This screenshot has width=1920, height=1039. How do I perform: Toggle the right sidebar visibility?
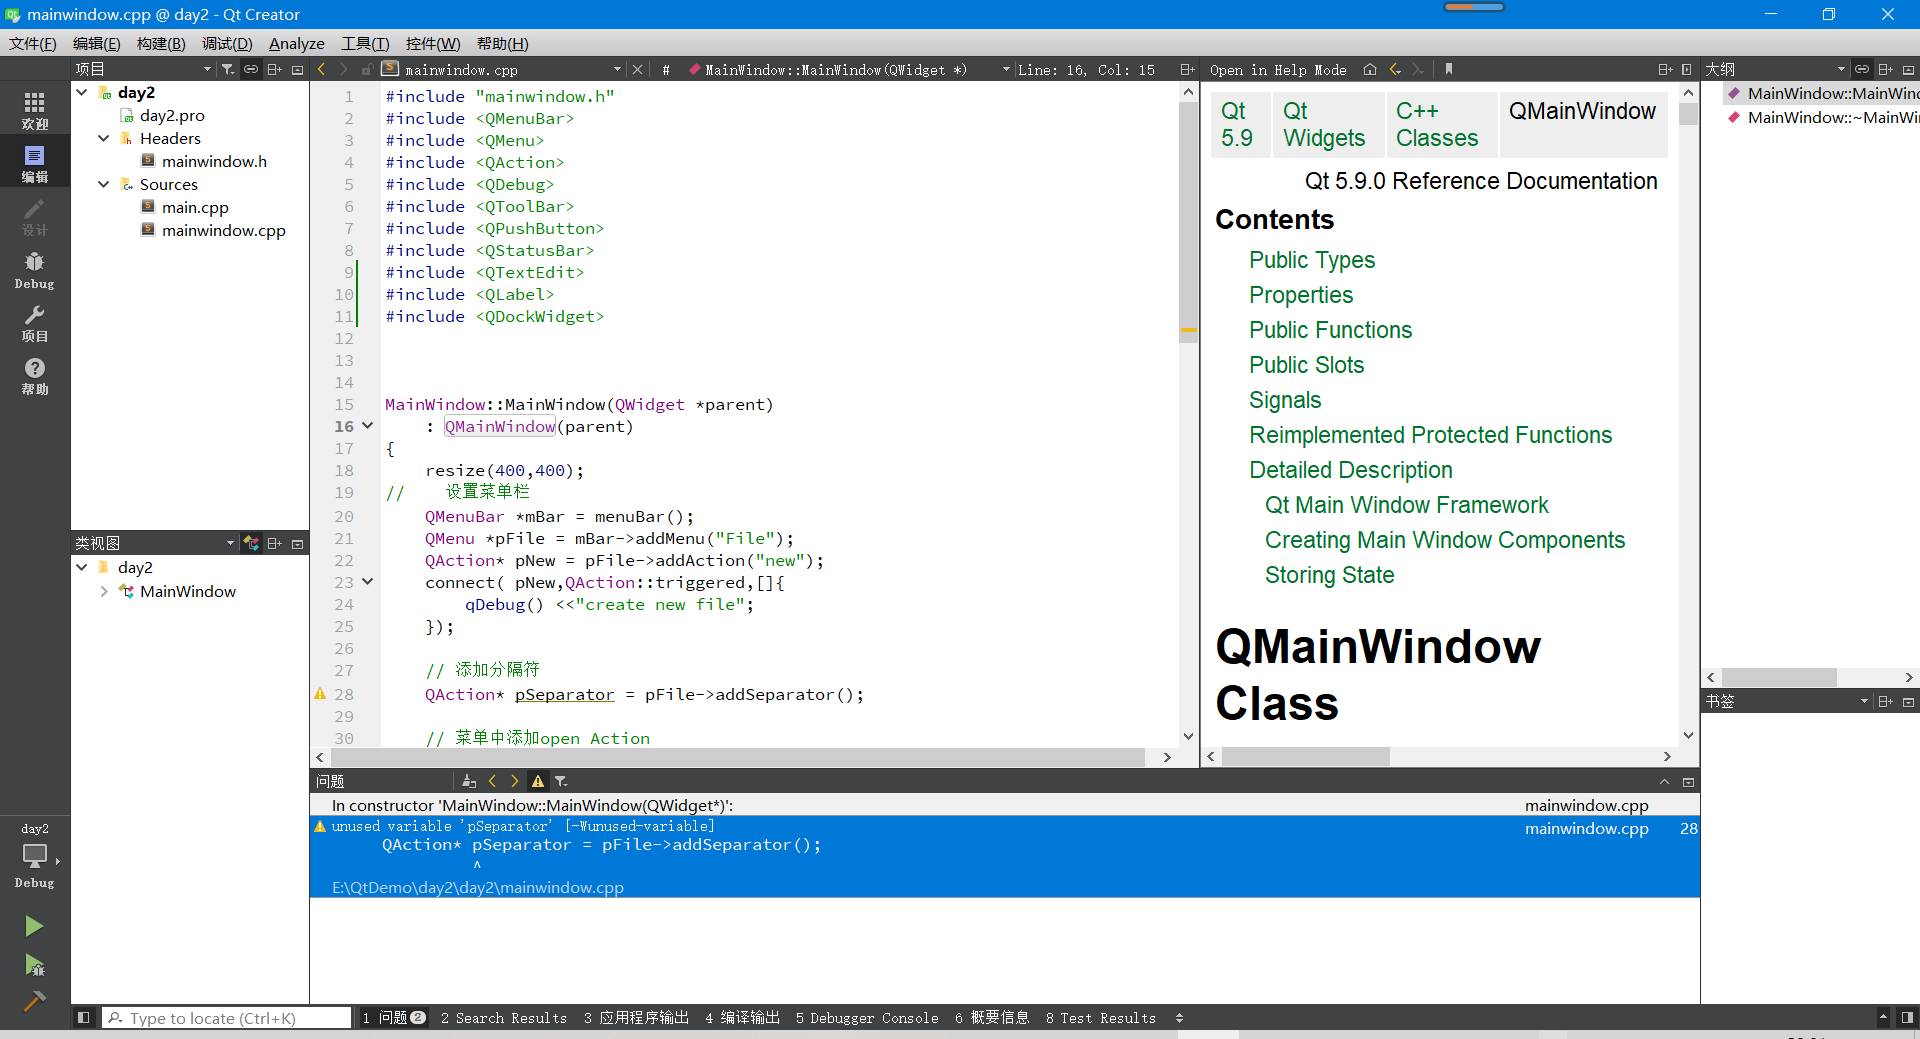1907,1018
